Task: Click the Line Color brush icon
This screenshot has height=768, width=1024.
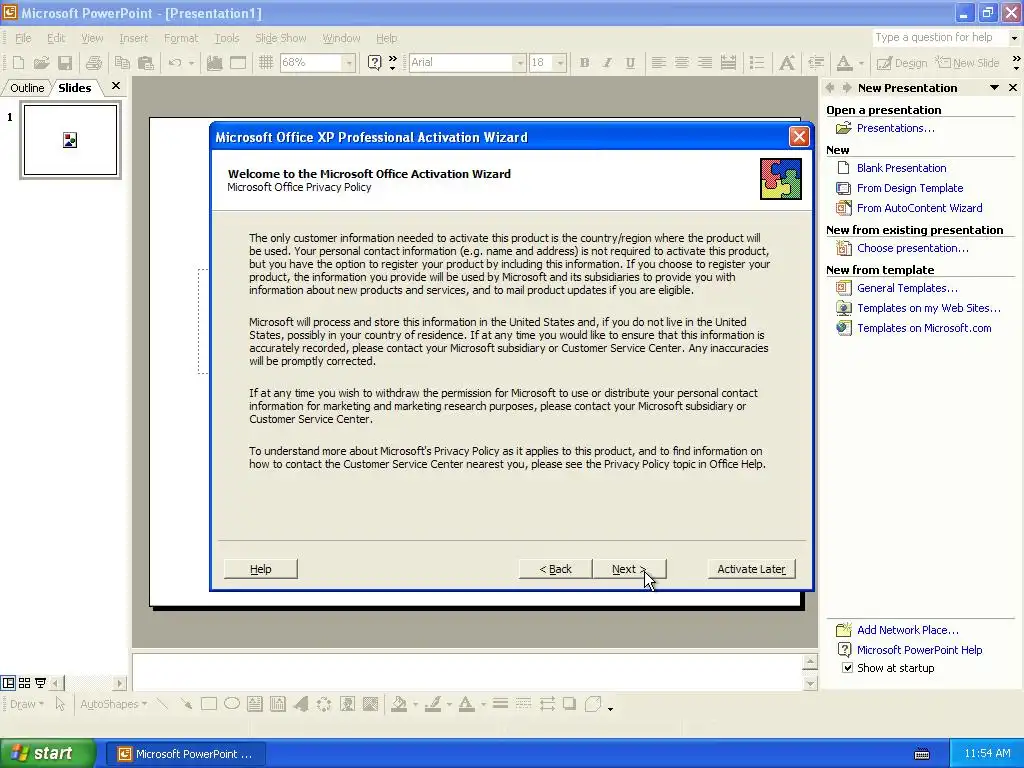Action: click(432, 704)
